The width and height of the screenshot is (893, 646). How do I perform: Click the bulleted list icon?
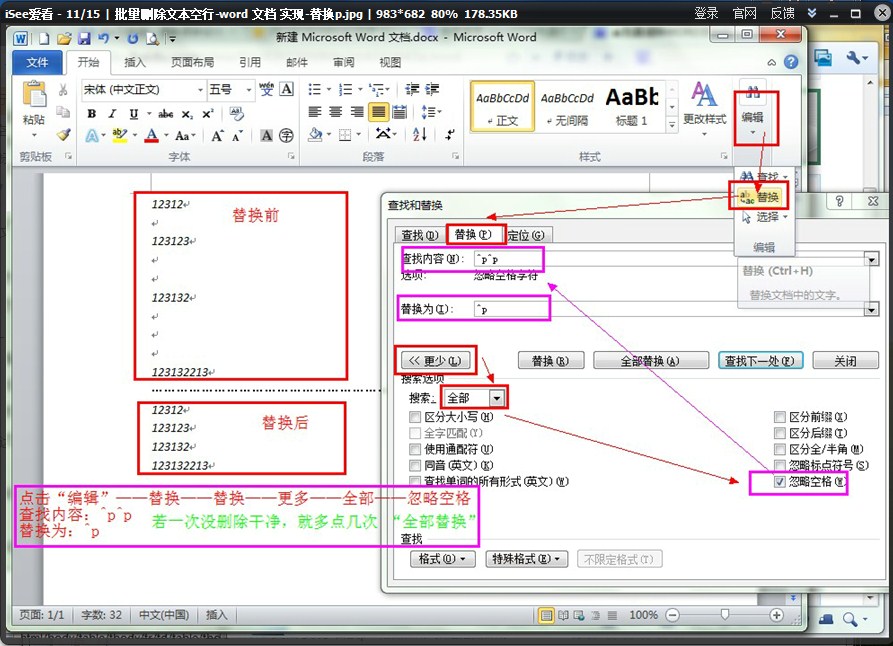(x=314, y=89)
